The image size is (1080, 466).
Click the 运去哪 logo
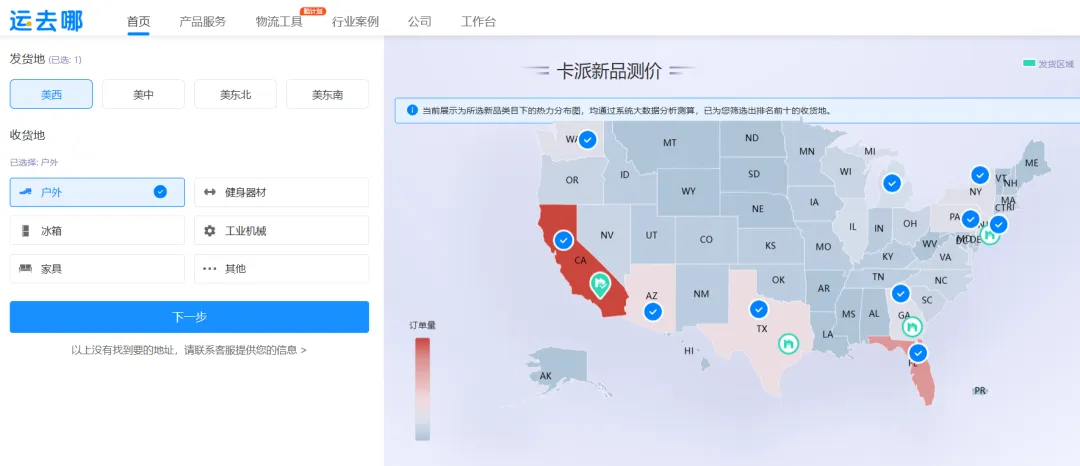[x=46, y=21]
